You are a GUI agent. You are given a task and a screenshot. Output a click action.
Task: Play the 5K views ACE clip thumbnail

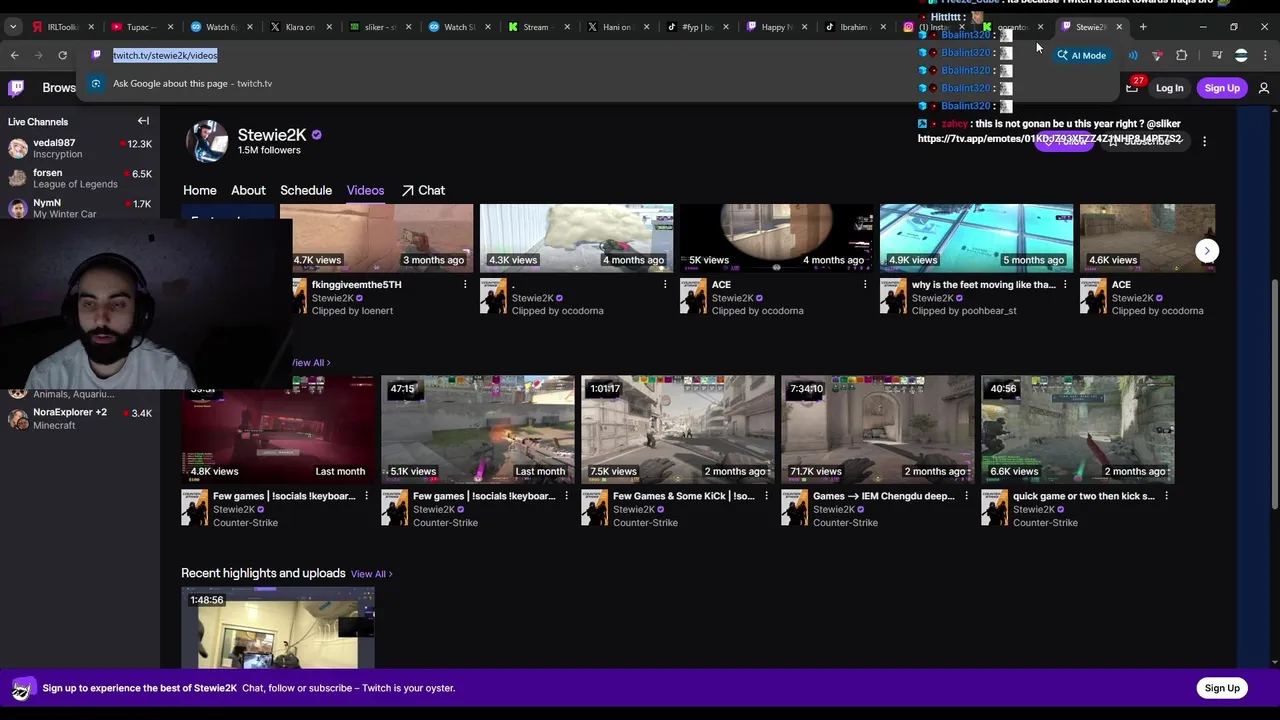click(x=776, y=238)
